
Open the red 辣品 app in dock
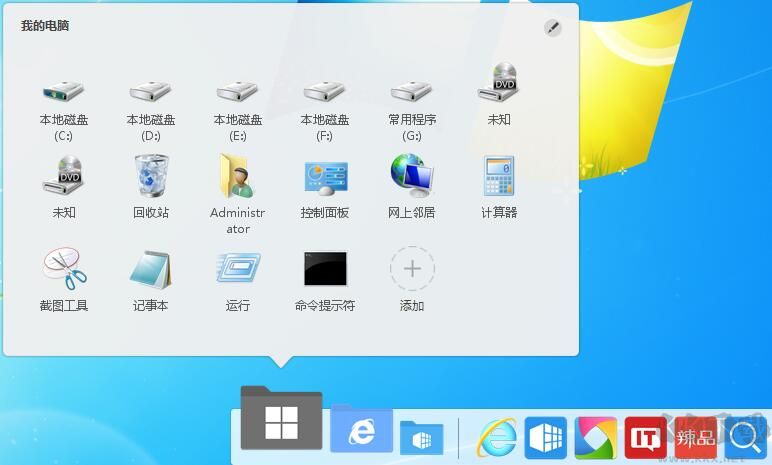(x=696, y=437)
